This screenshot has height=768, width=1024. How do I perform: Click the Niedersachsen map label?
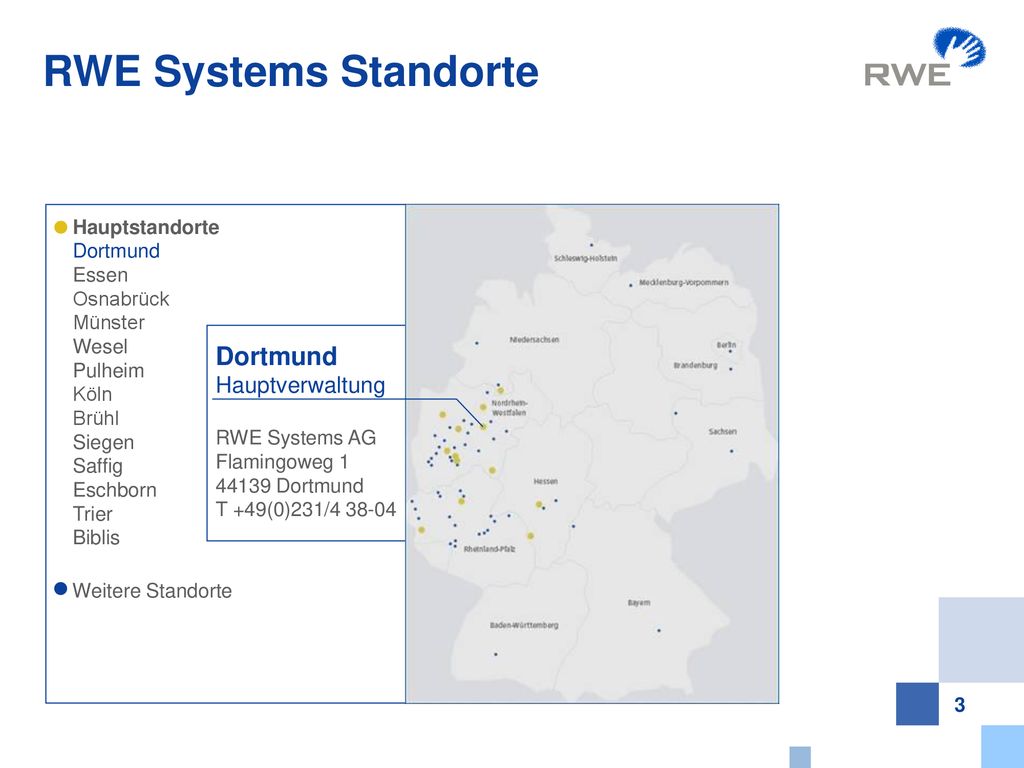(534, 340)
